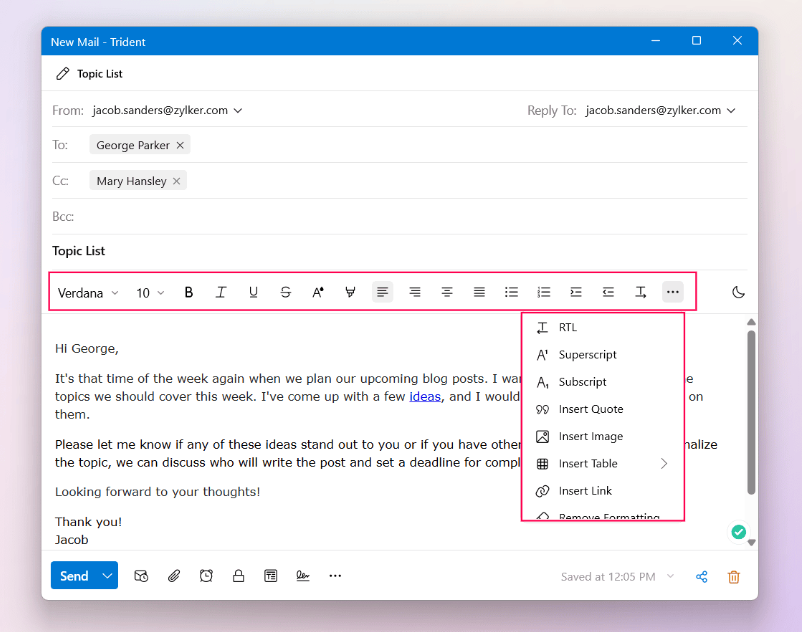Viewport: 802px width, 632px height.
Task: Open the text highlight color tool
Action: coord(350,292)
